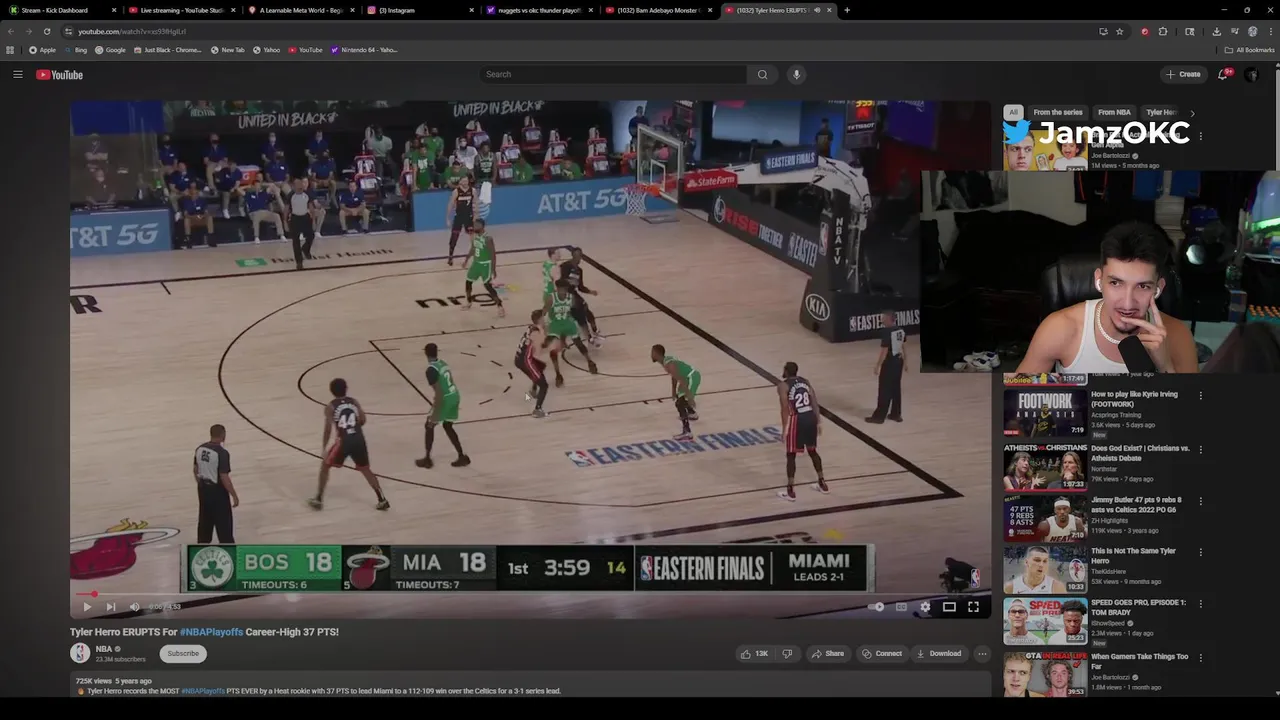The width and height of the screenshot is (1280, 720).
Task: Open browser downloads icon in toolbar
Action: click(1216, 31)
